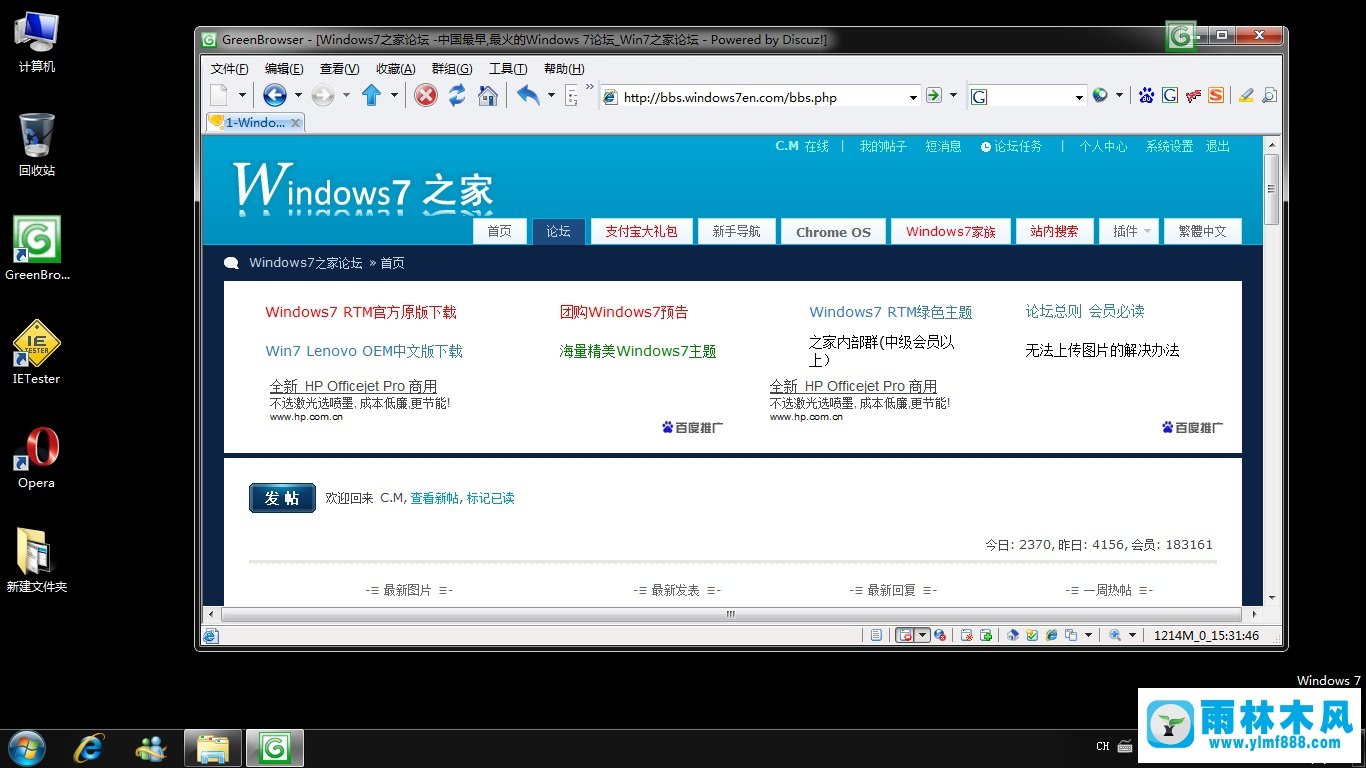Open the 首页 navigation tab on forum

[499, 231]
